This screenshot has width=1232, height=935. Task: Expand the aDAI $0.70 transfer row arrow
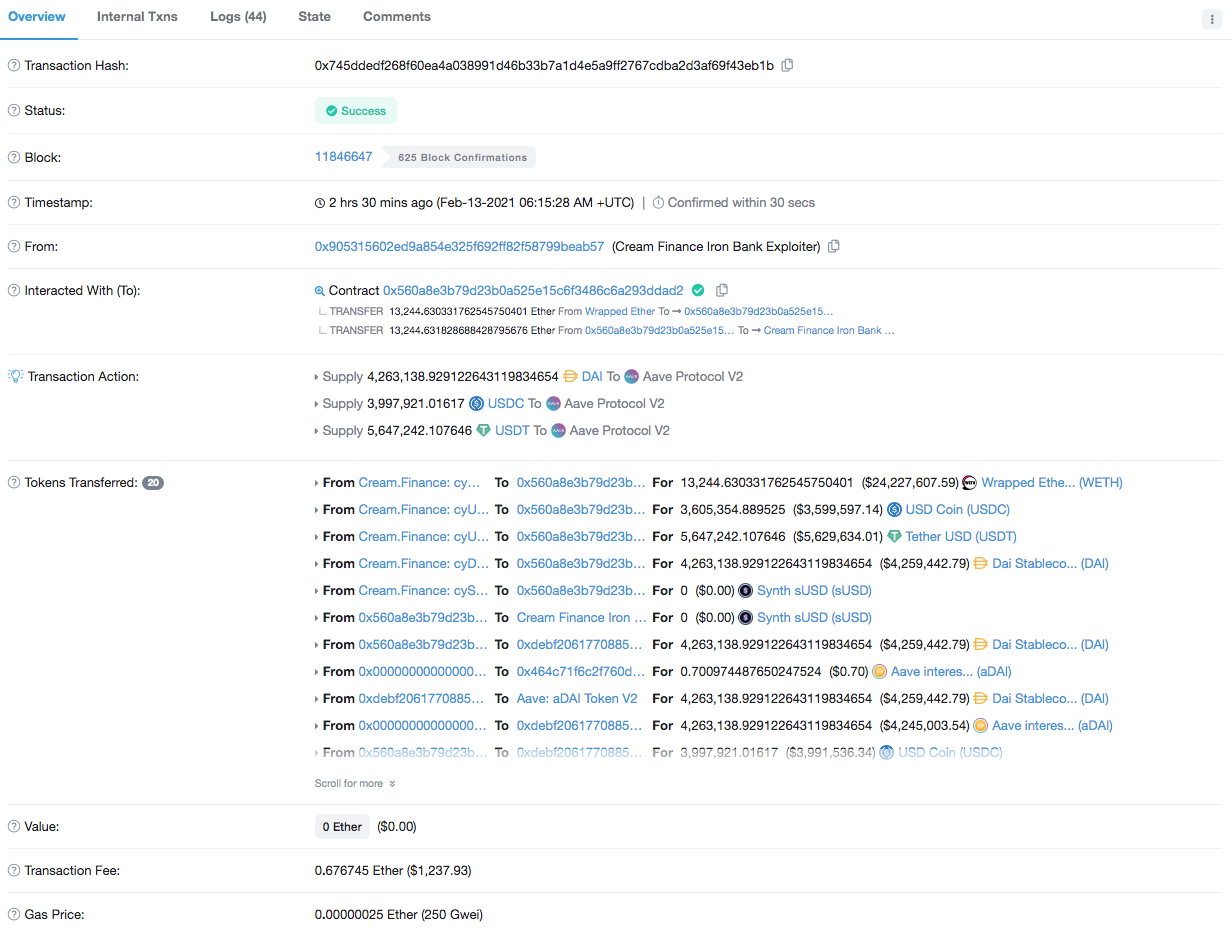click(x=317, y=672)
